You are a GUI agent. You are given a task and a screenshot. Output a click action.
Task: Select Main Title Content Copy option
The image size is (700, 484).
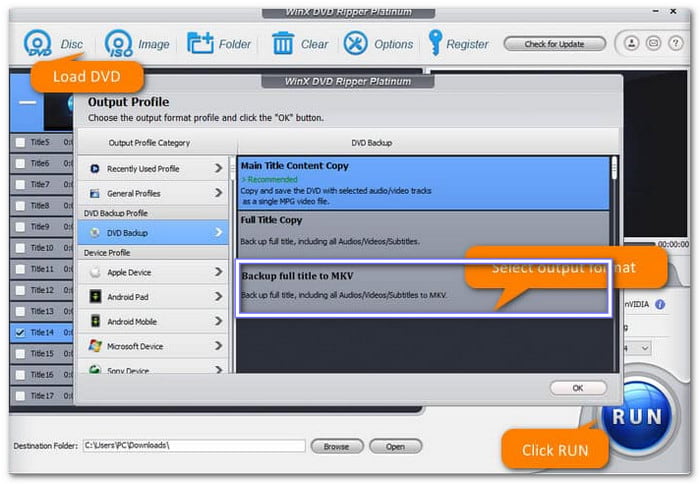(422, 181)
